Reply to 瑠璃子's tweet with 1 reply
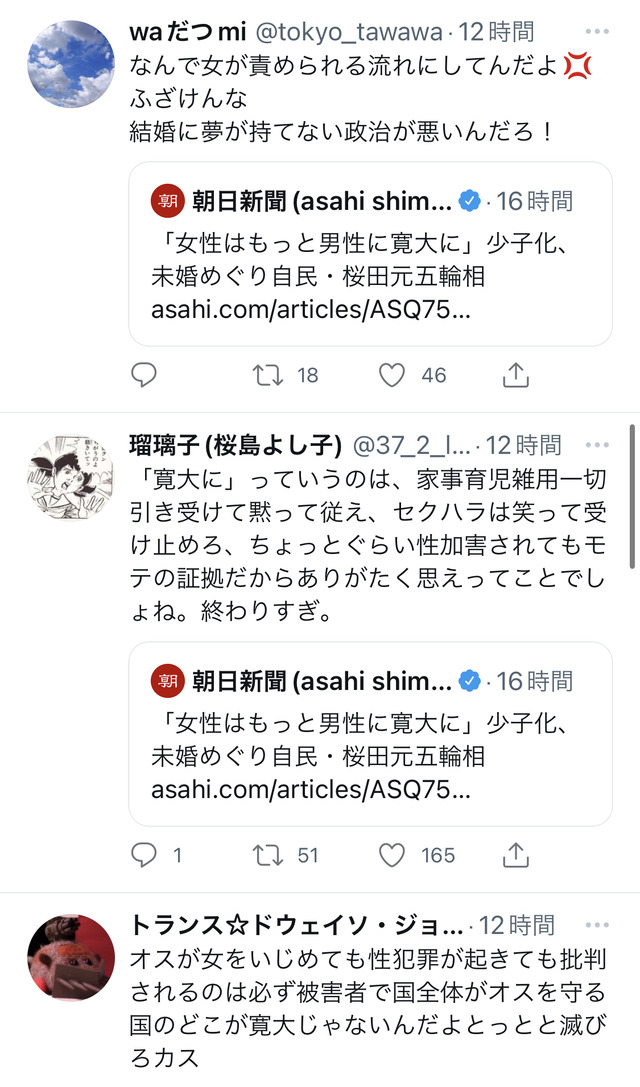The image size is (640, 1087). tap(144, 855)
